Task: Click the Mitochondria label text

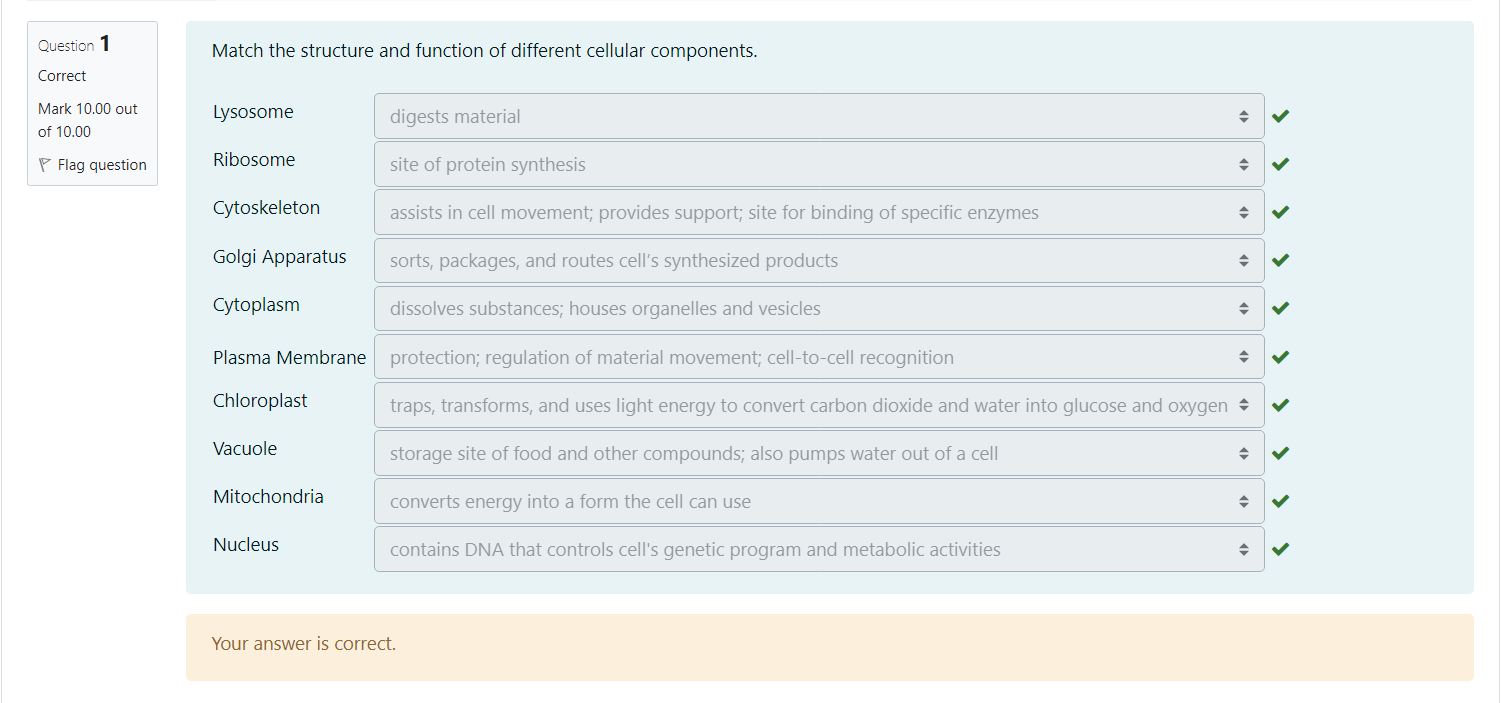Action: tap(268, 497)
